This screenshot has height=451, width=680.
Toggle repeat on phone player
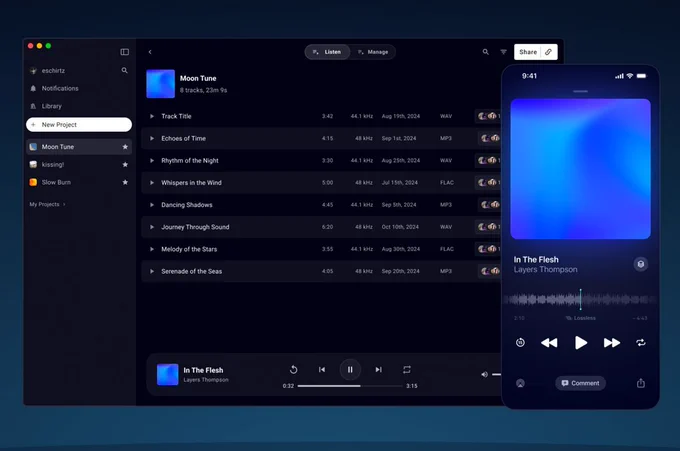click(x=641, y=343)
